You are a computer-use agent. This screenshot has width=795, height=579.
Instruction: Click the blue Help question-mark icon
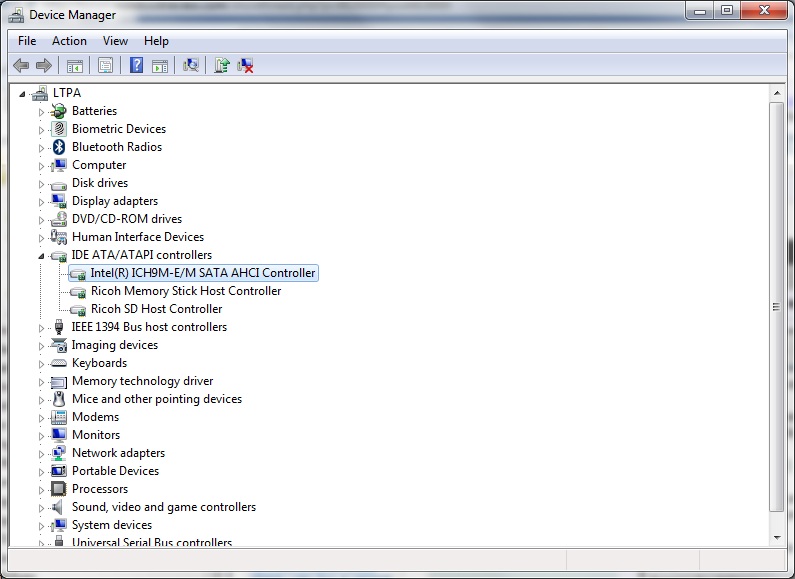click(136, 65)
